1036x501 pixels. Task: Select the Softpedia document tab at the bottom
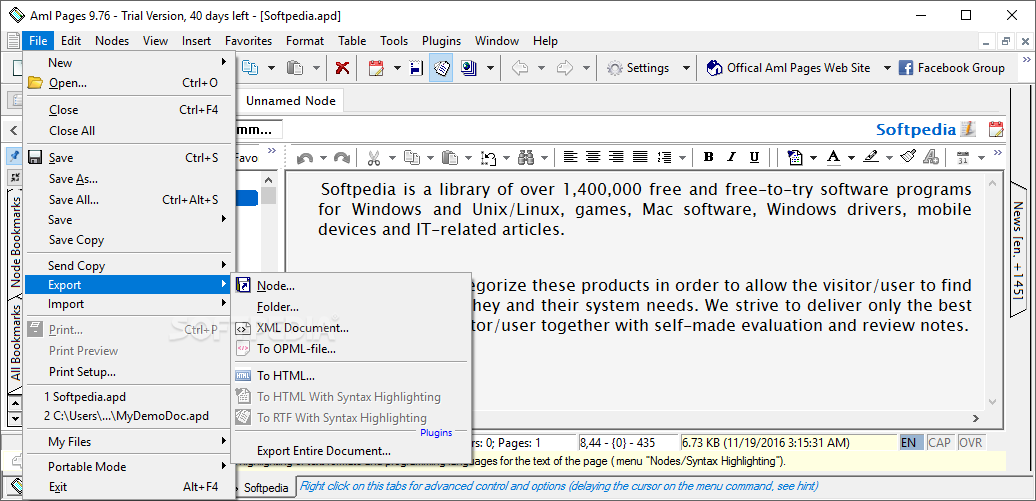(266, 488)
